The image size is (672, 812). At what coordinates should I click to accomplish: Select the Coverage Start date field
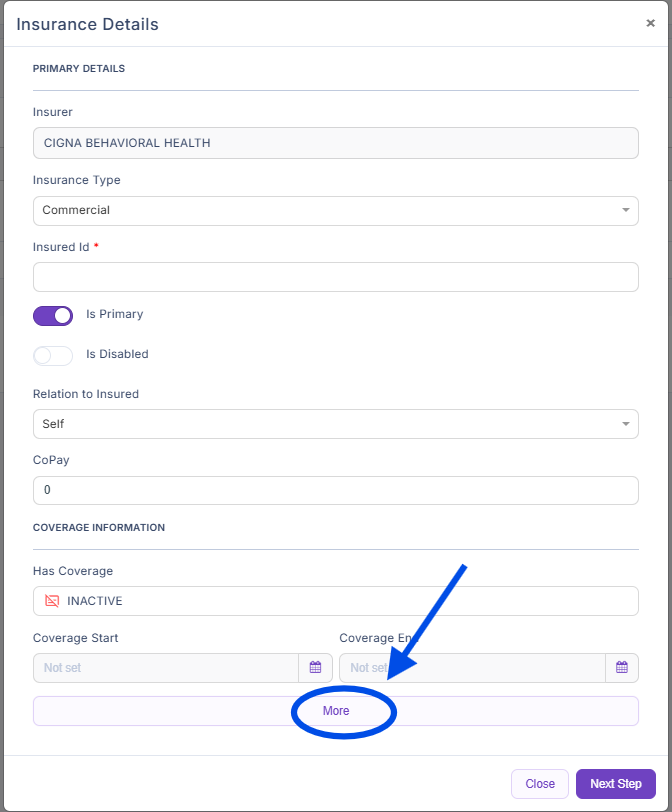(166, 668)
